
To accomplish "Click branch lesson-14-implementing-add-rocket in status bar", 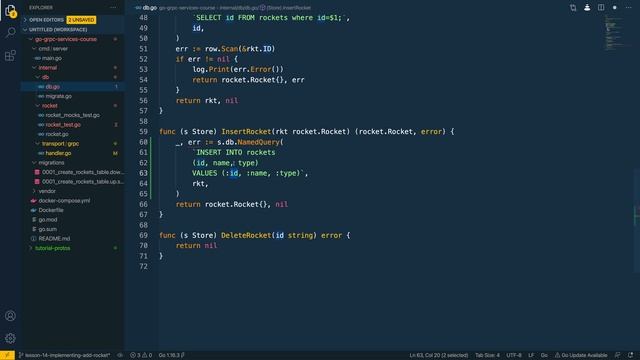I will click(65, 355).
